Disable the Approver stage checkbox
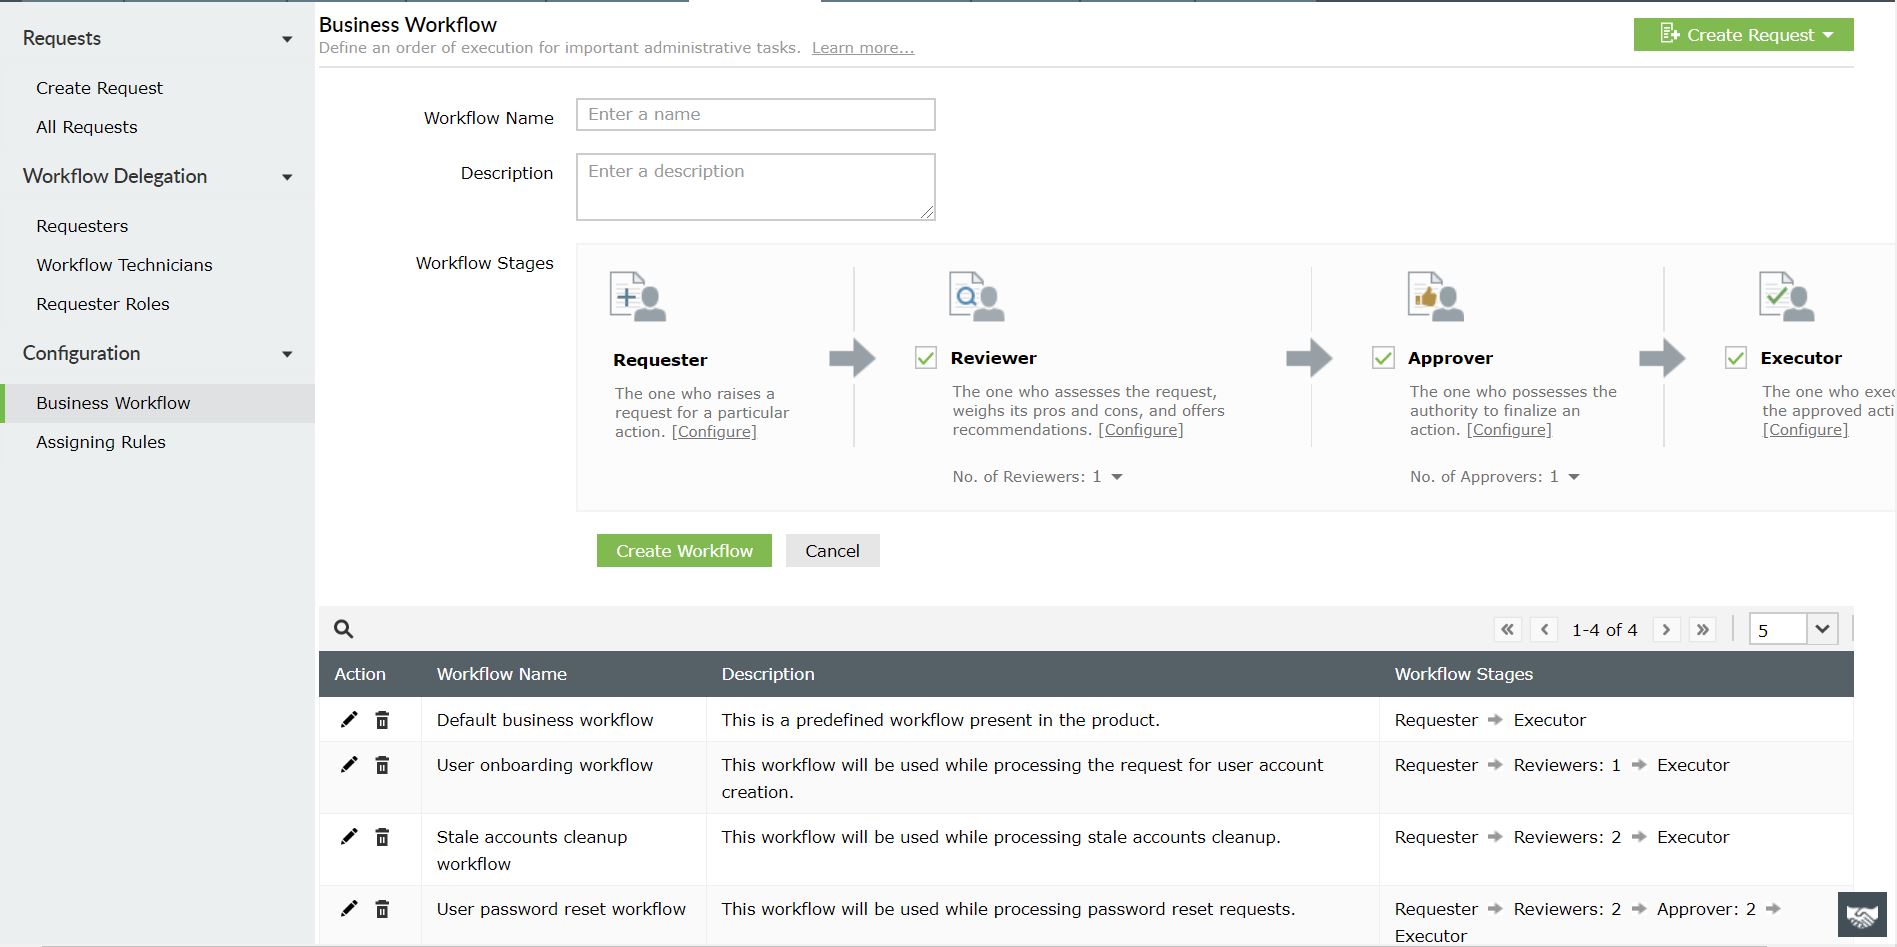Image resolution: width=1897 pixels, height=947 pixels. pyautogui.click(x=1383, y=357)
